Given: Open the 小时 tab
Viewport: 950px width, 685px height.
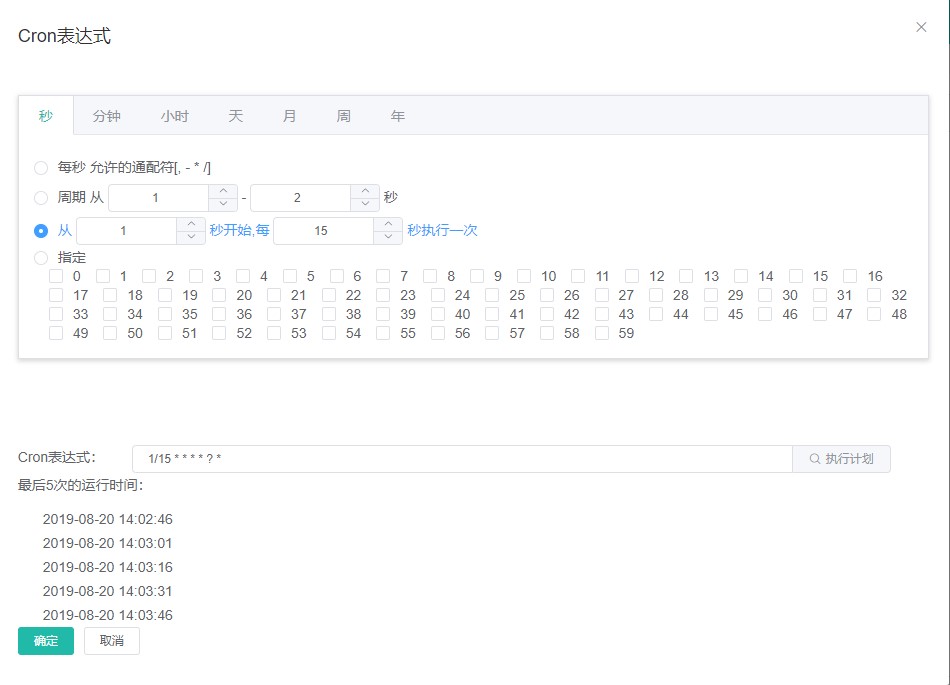Looking at the screenshot, I should pyautogui.click(x=175, y=115).
